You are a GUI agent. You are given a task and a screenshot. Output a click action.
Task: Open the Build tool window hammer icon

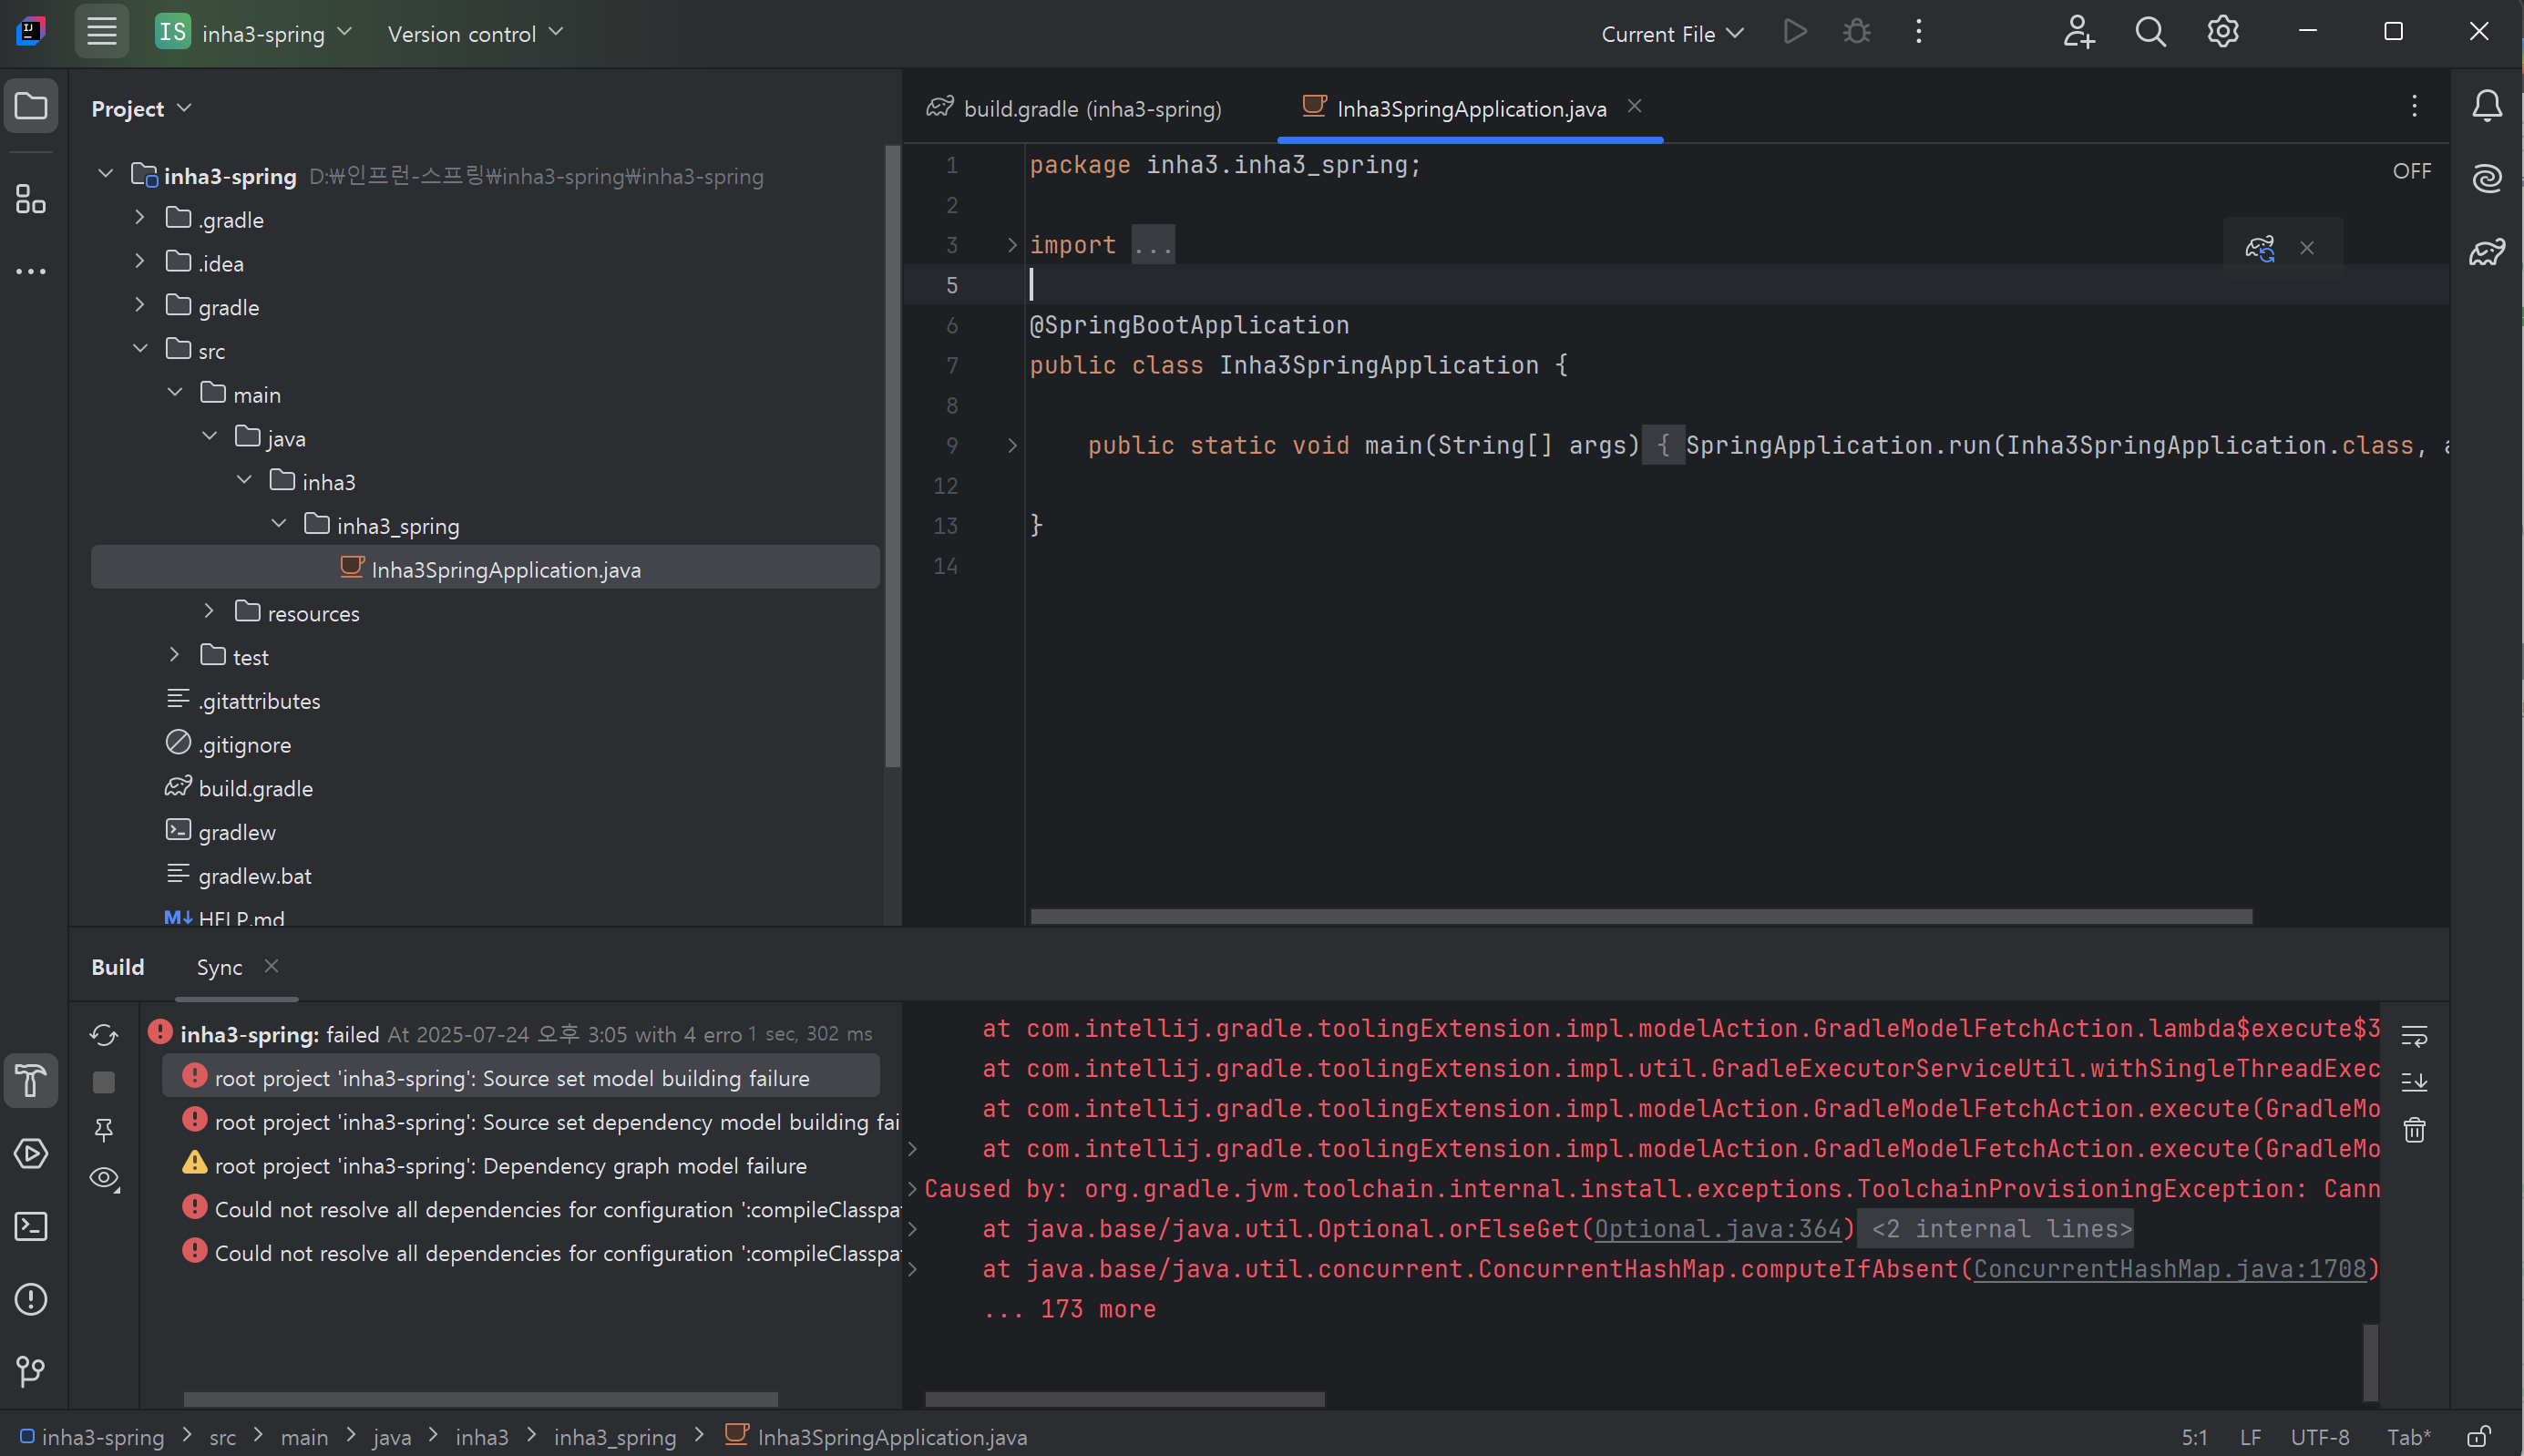click(31, 1081)
